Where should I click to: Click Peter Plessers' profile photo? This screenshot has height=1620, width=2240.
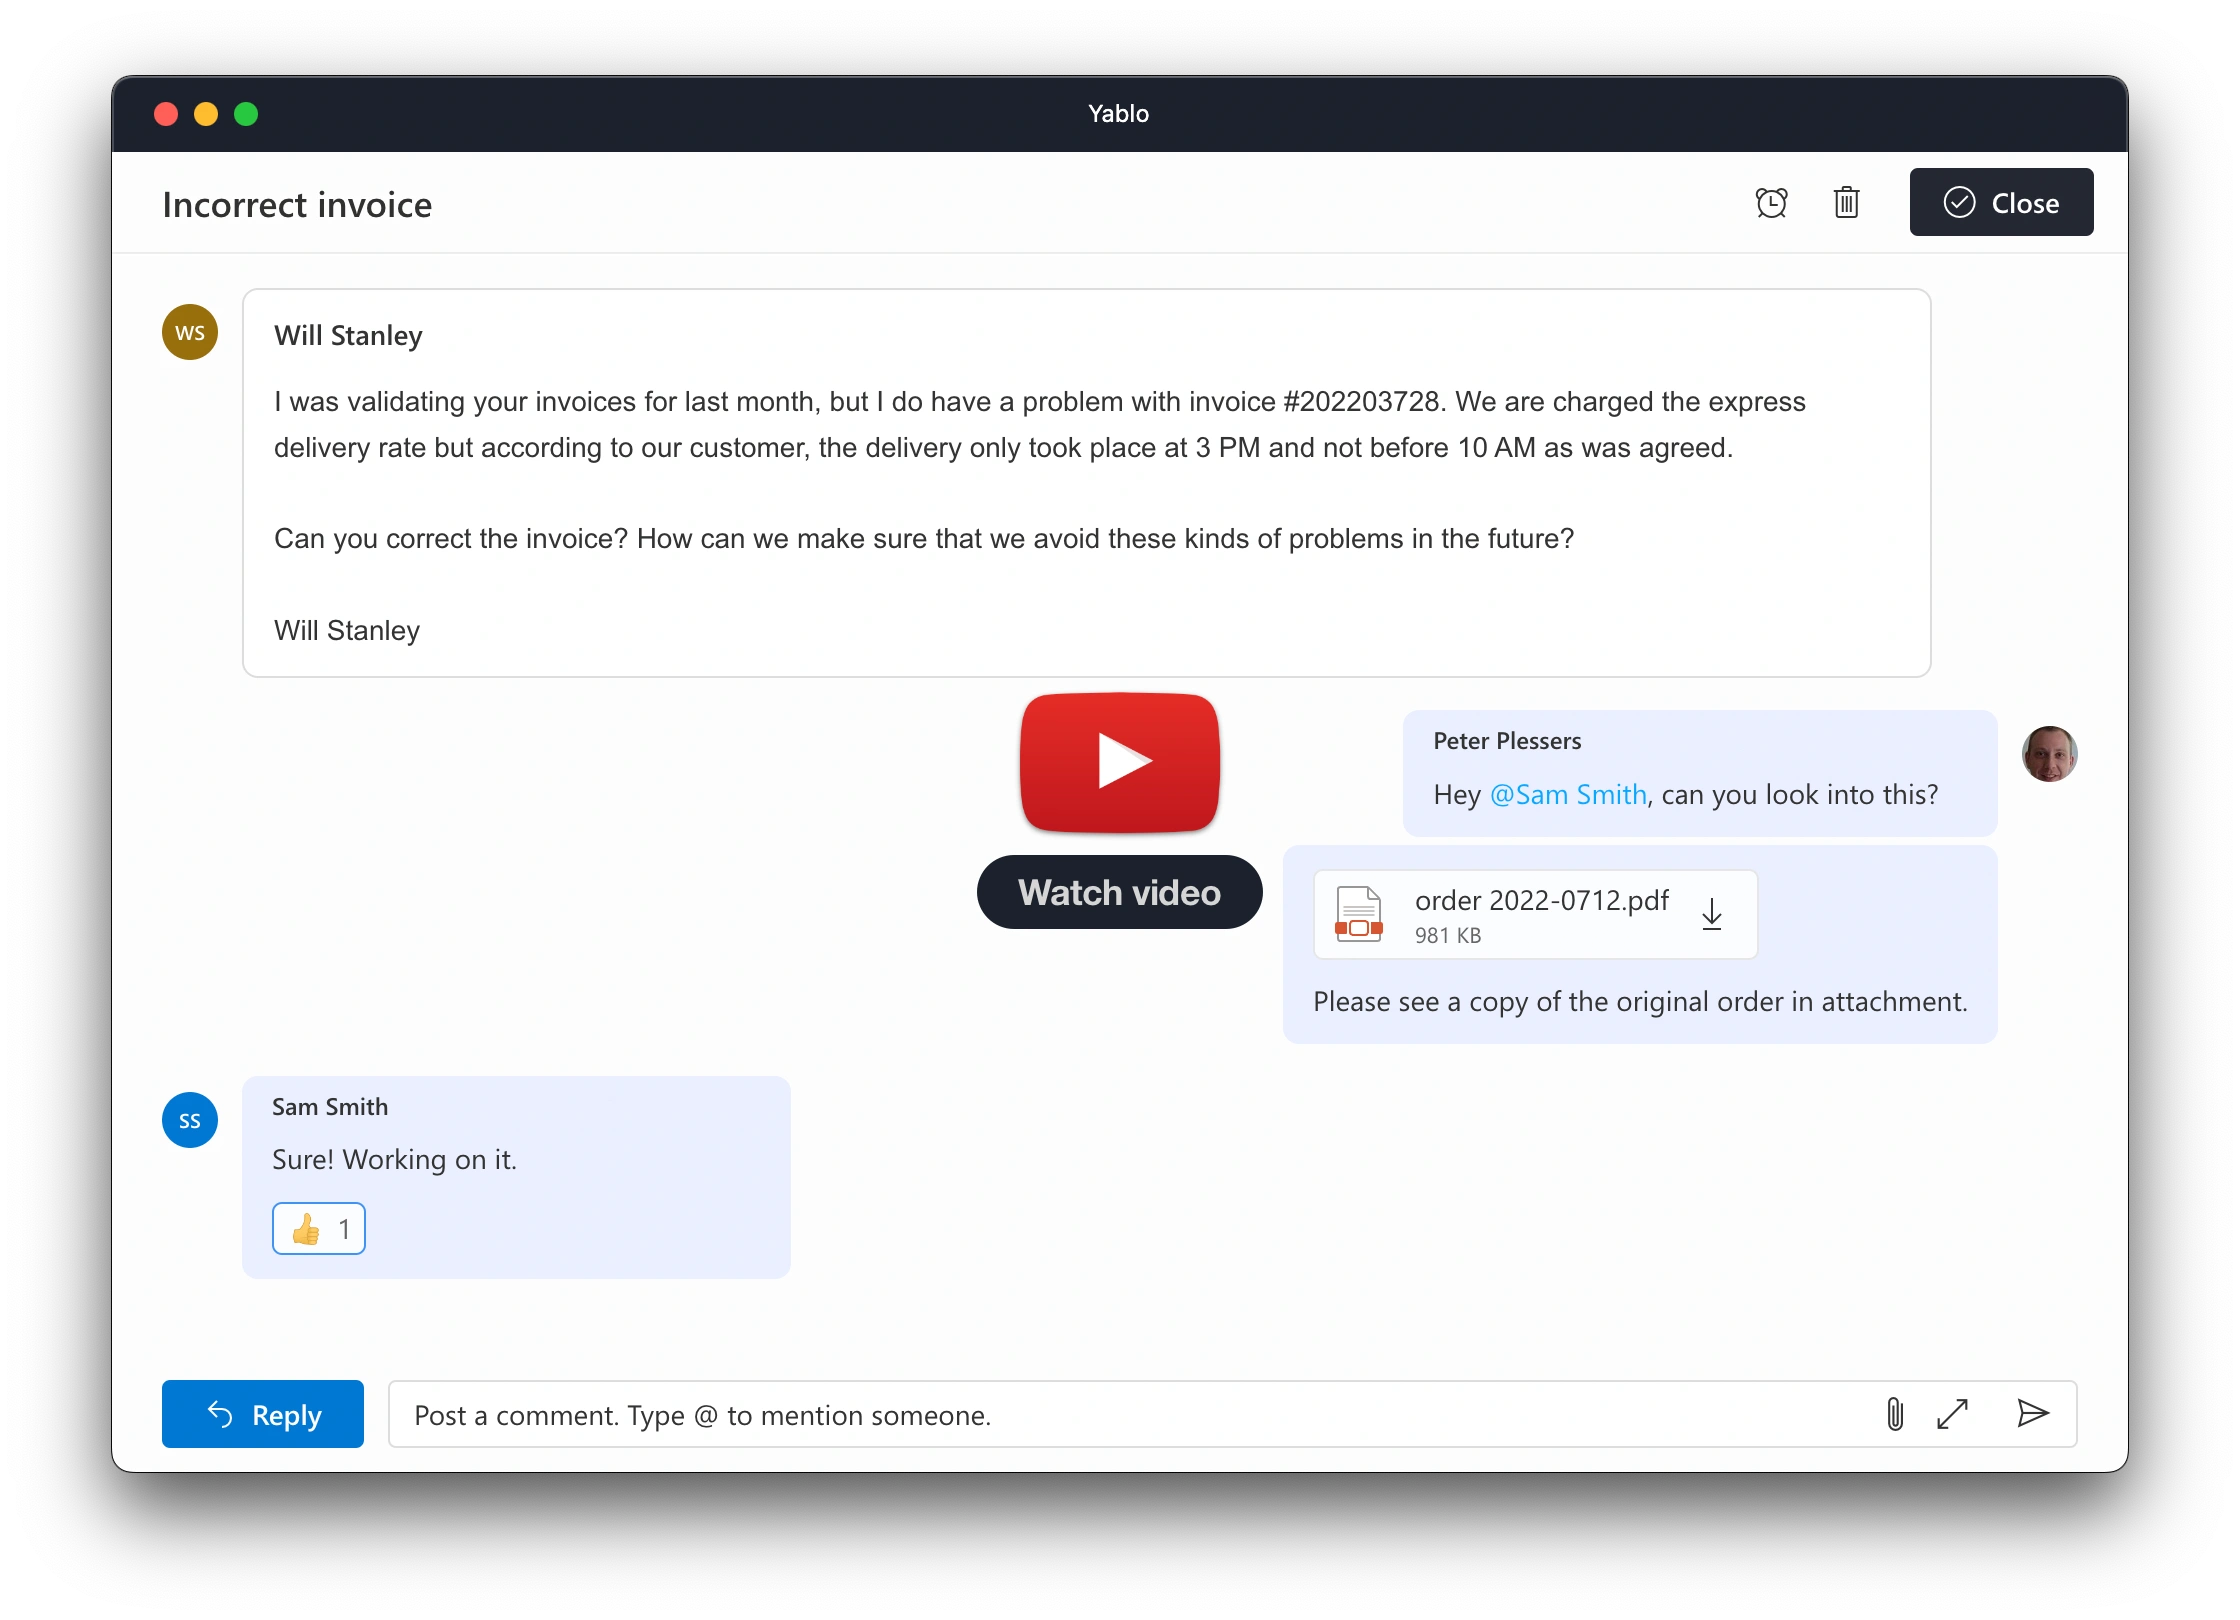[2049, 754]
